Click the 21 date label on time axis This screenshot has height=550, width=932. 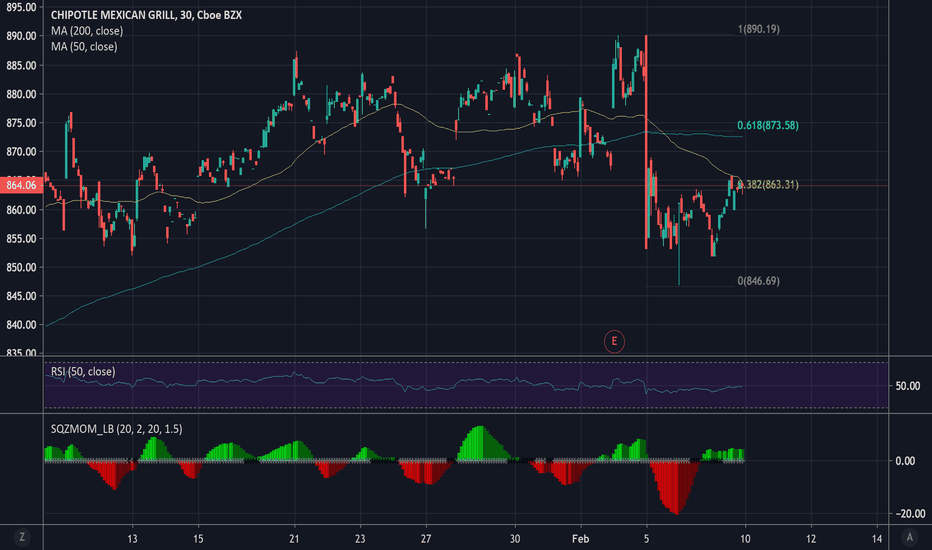pyautogui.click(x=294, y=539)
